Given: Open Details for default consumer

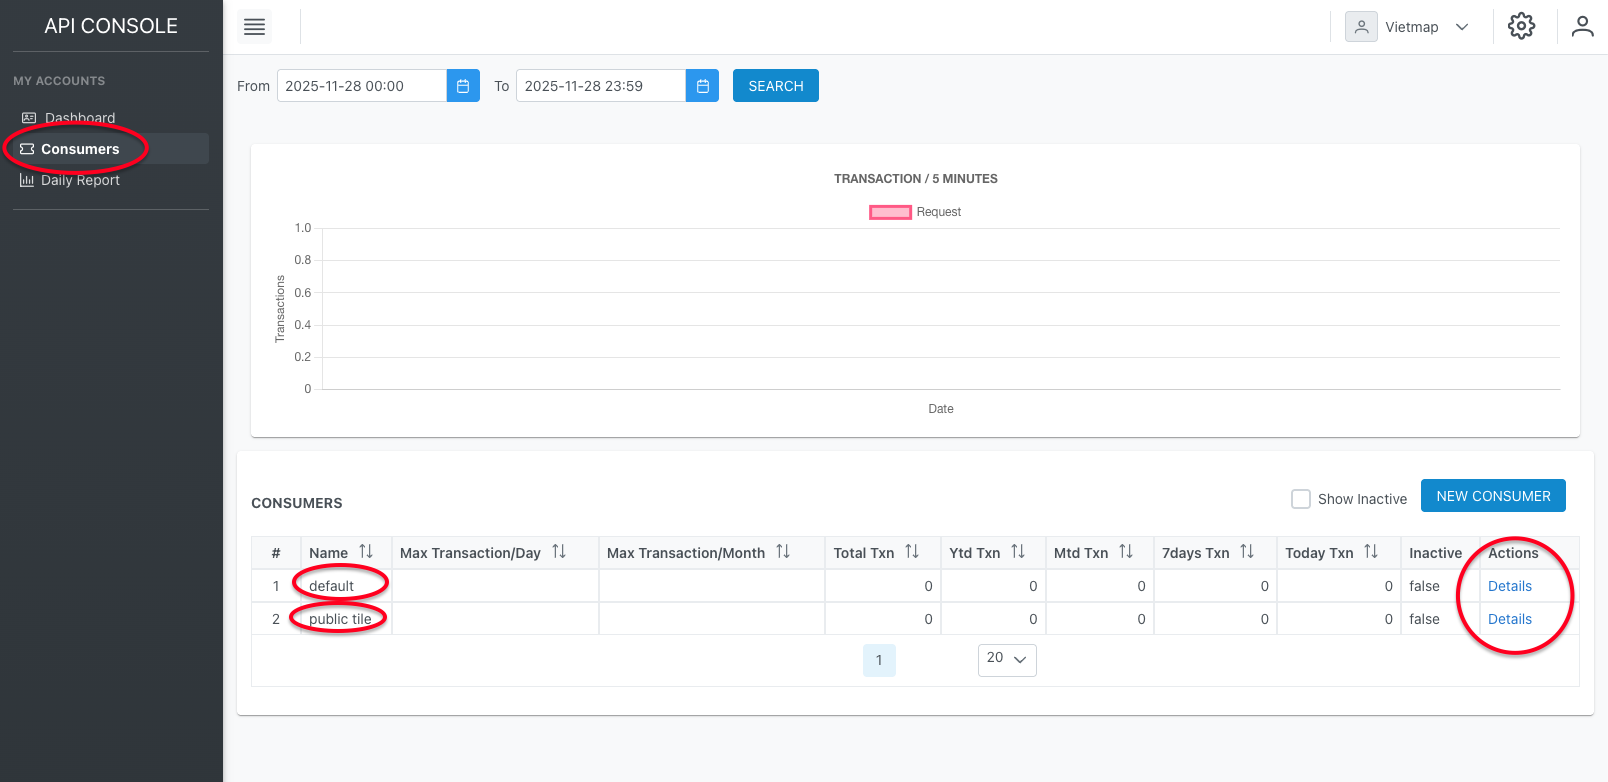Looking at the screenshot, I should 1509,586.
